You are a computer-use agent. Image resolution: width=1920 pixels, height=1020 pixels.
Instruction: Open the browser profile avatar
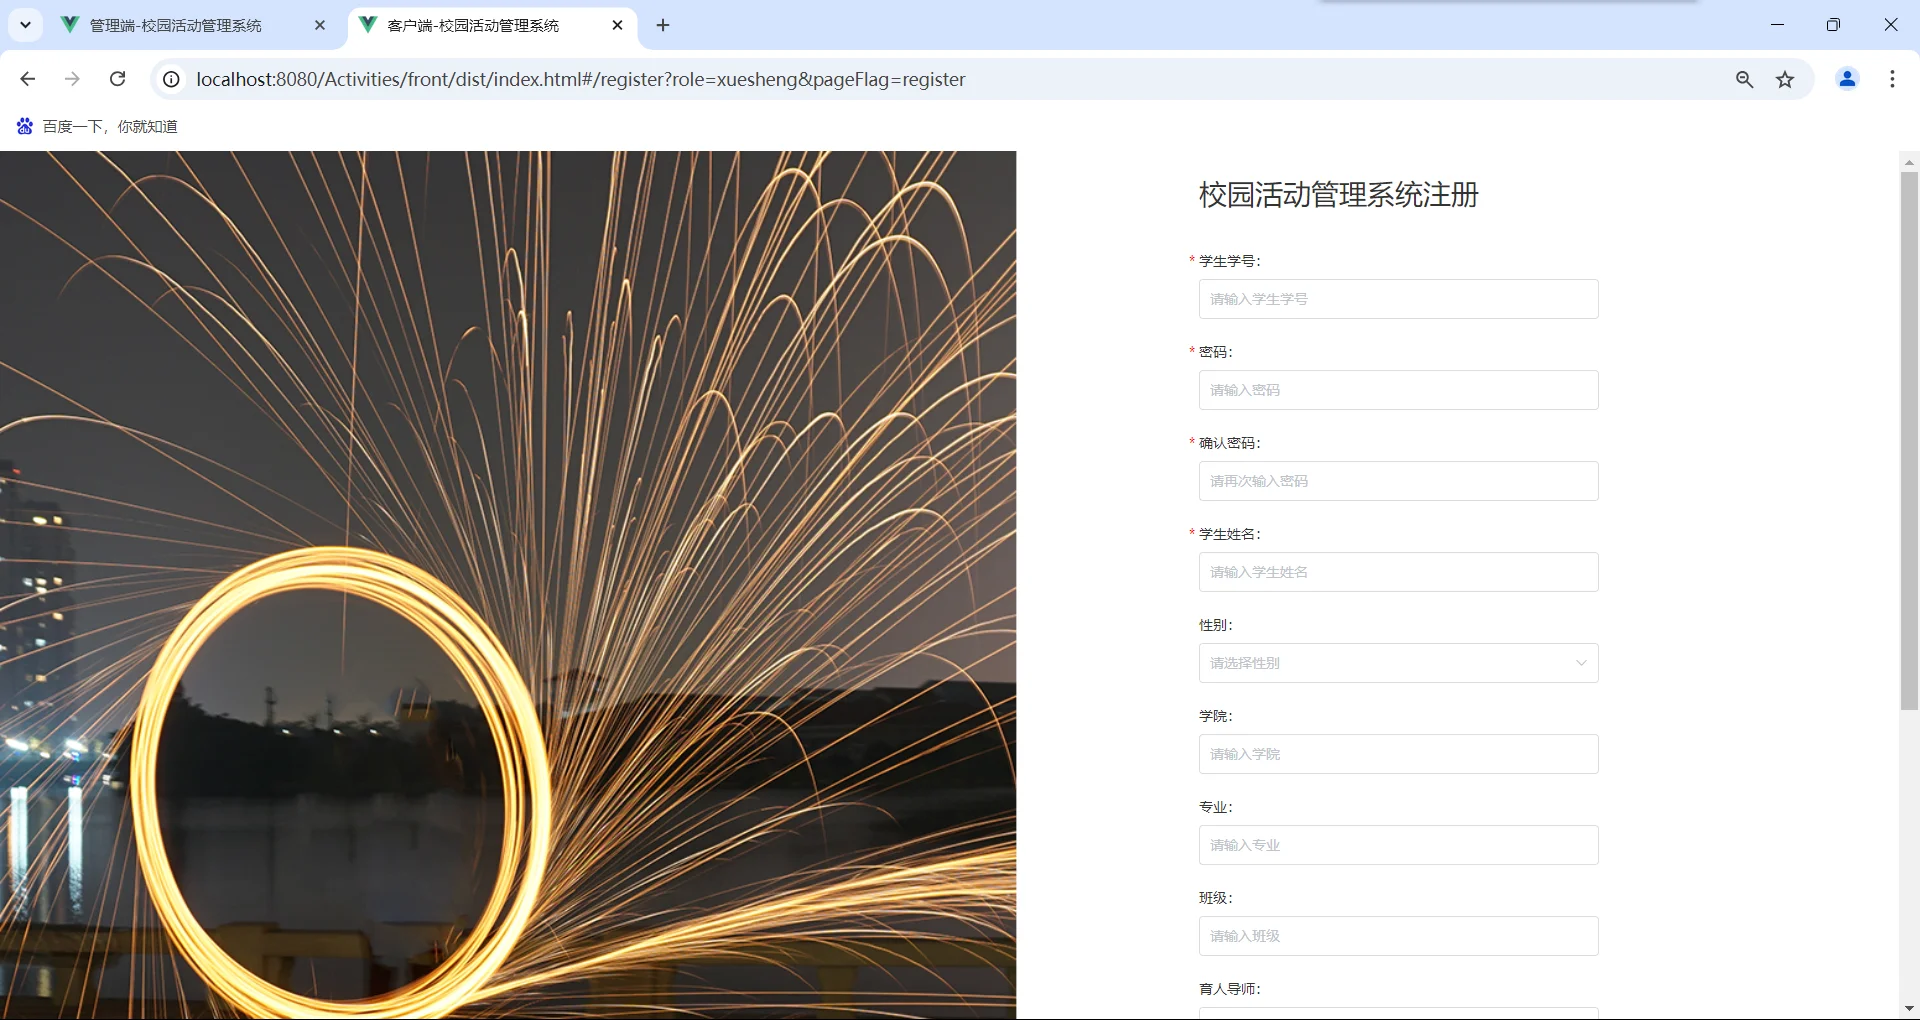point(1847,79)
